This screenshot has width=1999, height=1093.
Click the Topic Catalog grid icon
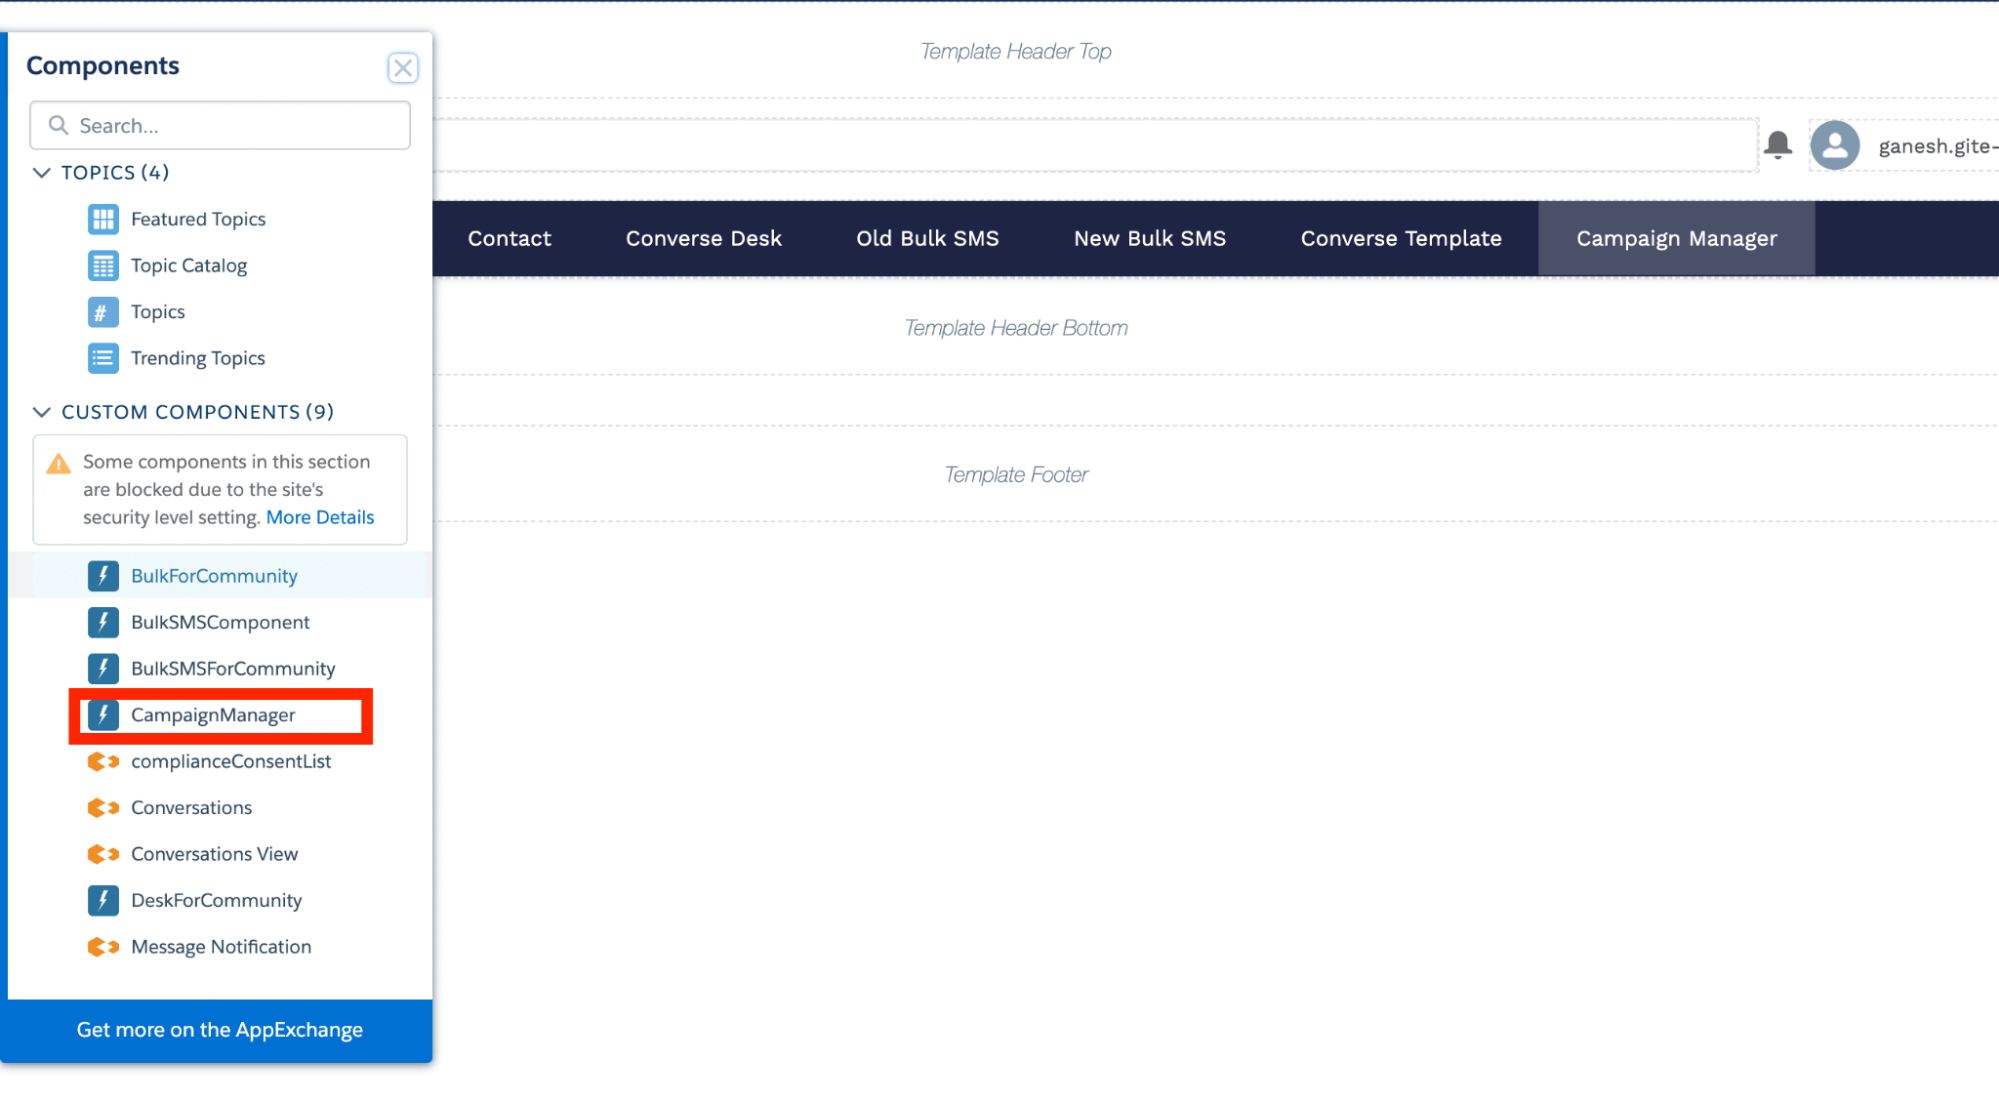103,265
